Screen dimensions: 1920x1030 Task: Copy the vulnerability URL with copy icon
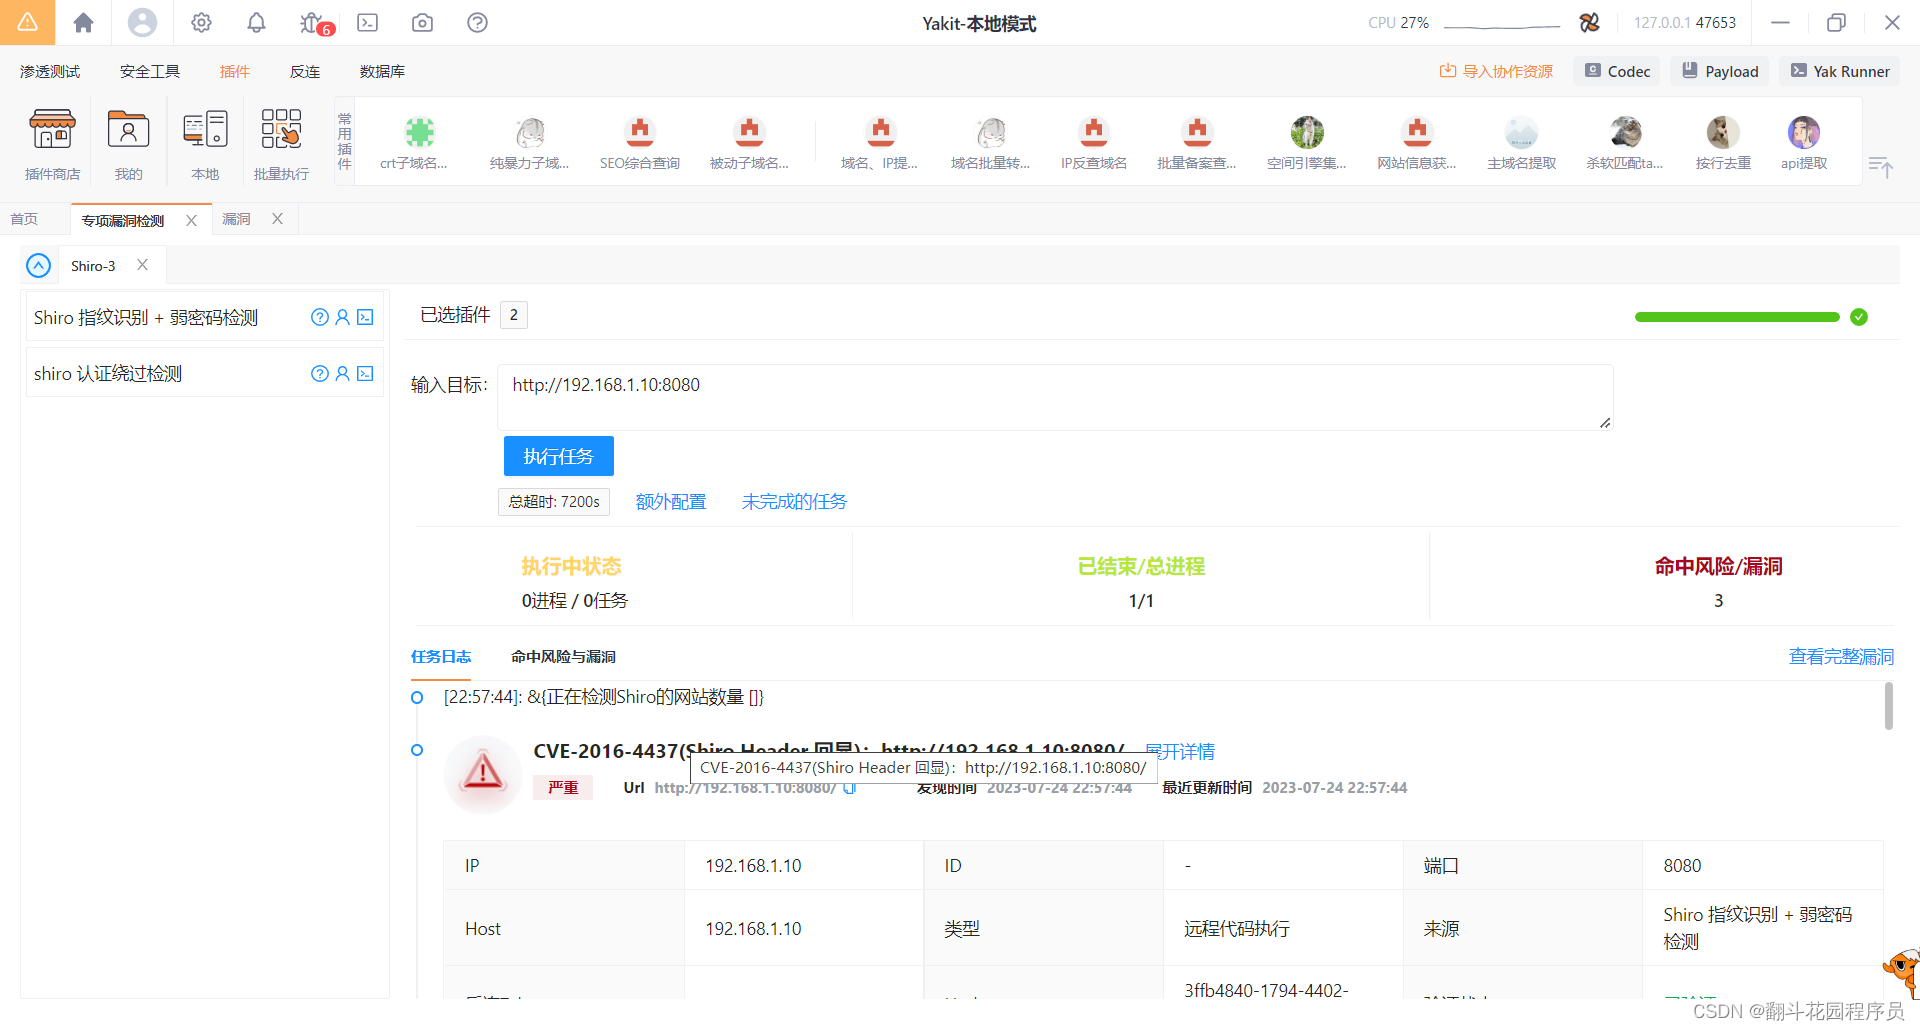pyautogui.click(x=850, y=788)
